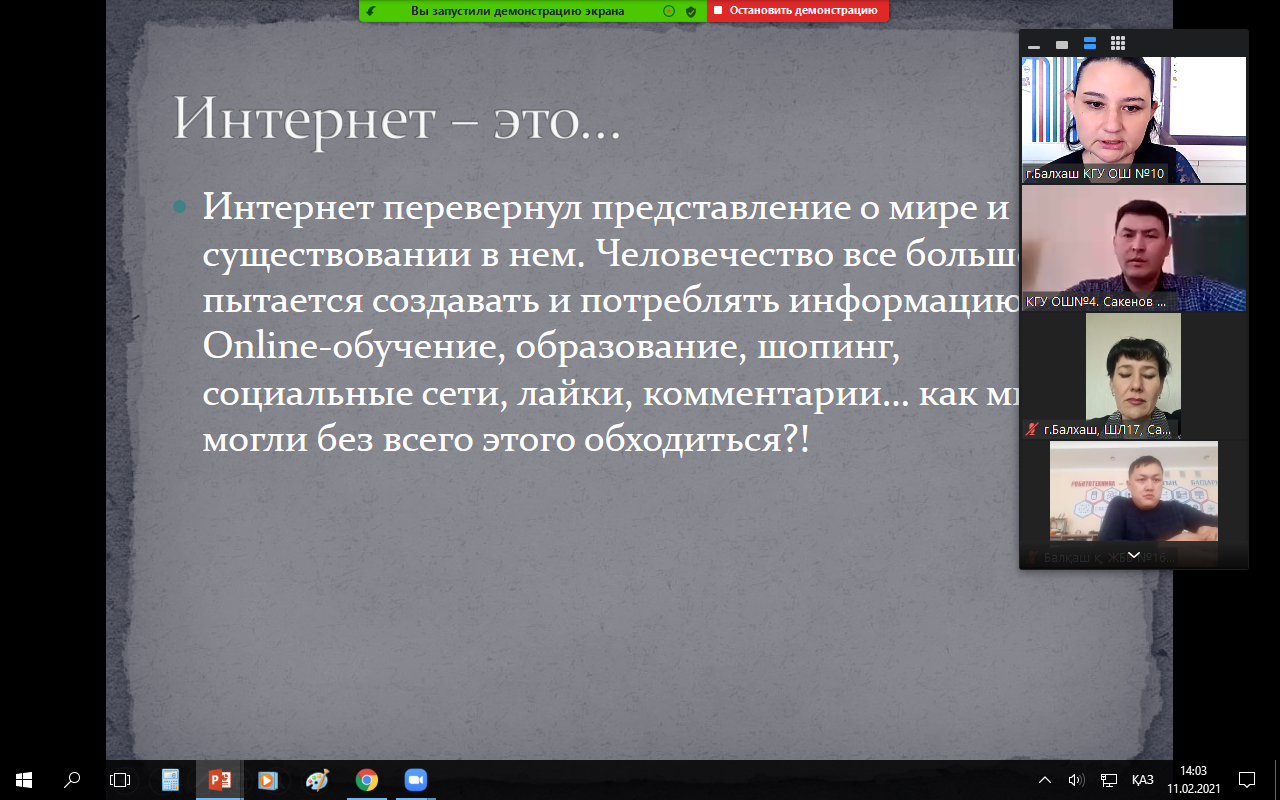
Task: Switch video panel to grid gallery view
Action: [1118, 44]
